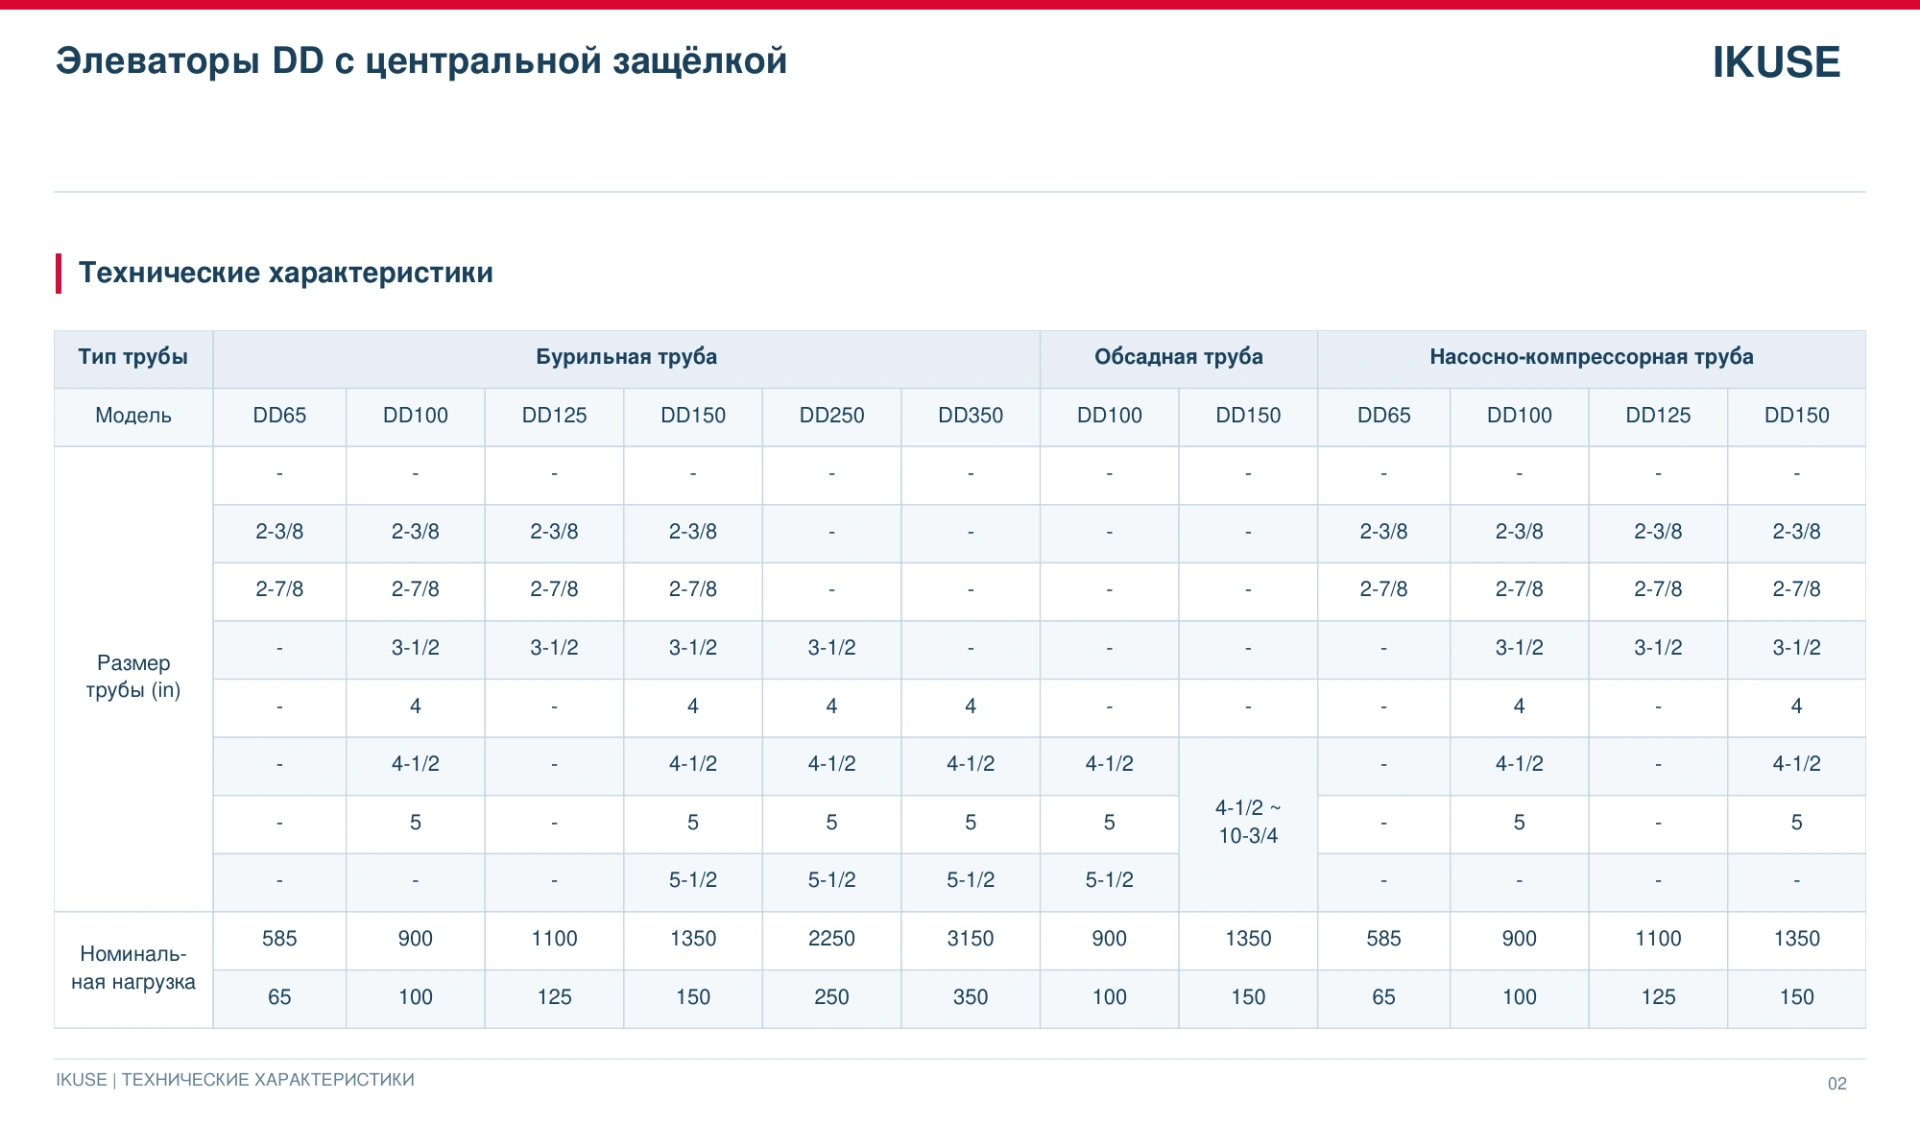The width and height of the screenshot is (1920, 1125).
Task: Select the 'Технические характеристики' section heading
Action: pos(286,272)
